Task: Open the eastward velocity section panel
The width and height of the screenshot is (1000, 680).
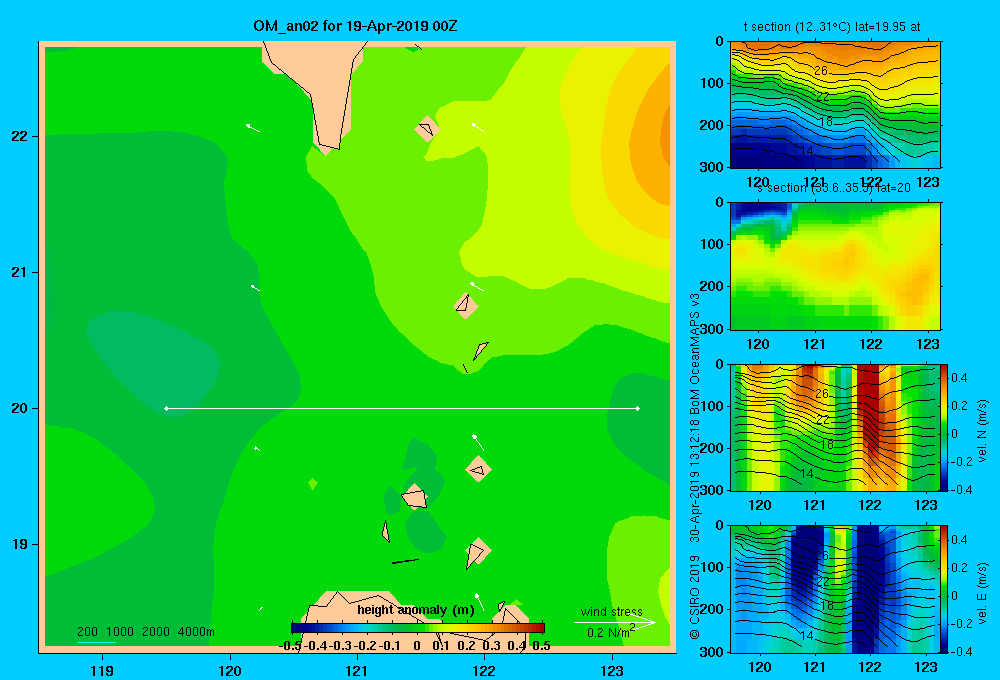Action: (833, 589)
